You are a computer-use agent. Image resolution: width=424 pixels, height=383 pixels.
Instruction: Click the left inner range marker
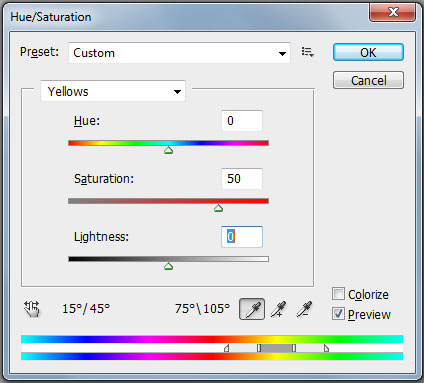coord(259,348)
